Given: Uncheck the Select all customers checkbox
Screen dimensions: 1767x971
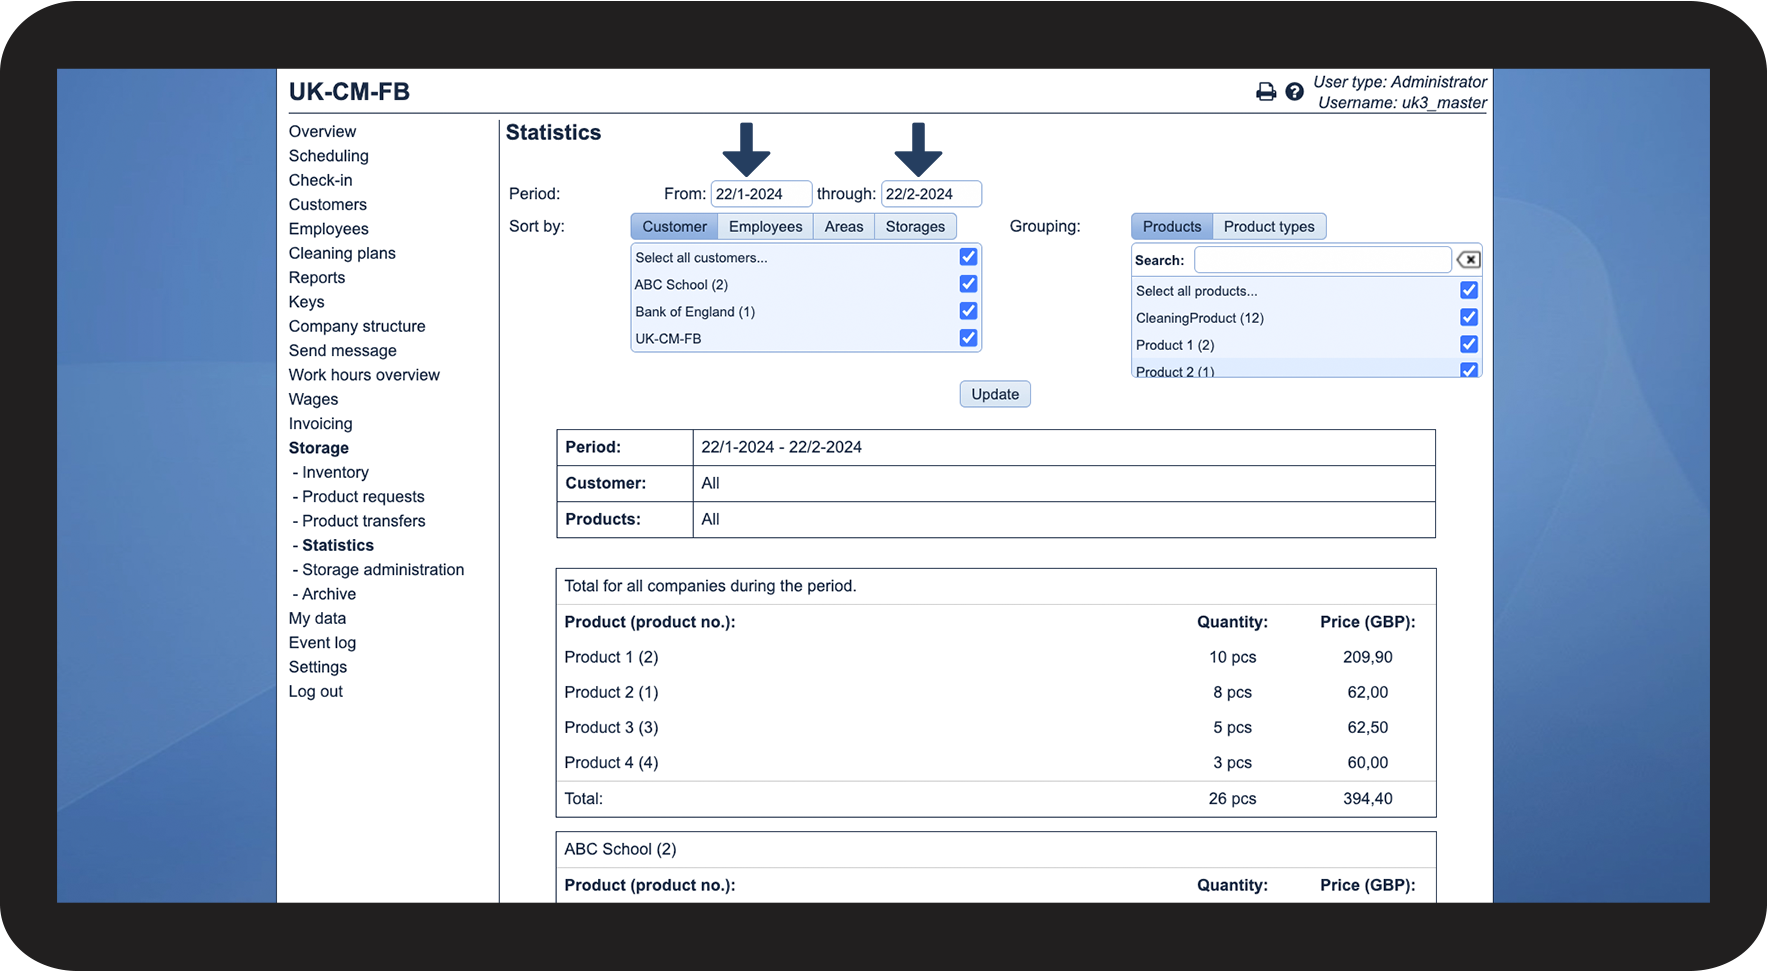Looking at the screenshot, I should tap(968, 257).
